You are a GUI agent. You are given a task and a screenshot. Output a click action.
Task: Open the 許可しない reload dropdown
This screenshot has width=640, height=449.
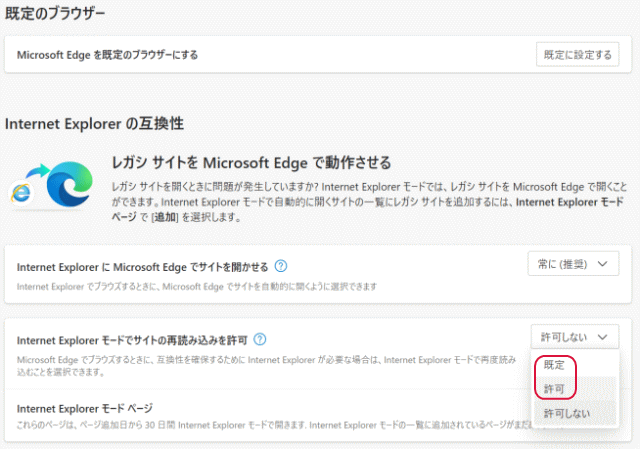575,337
